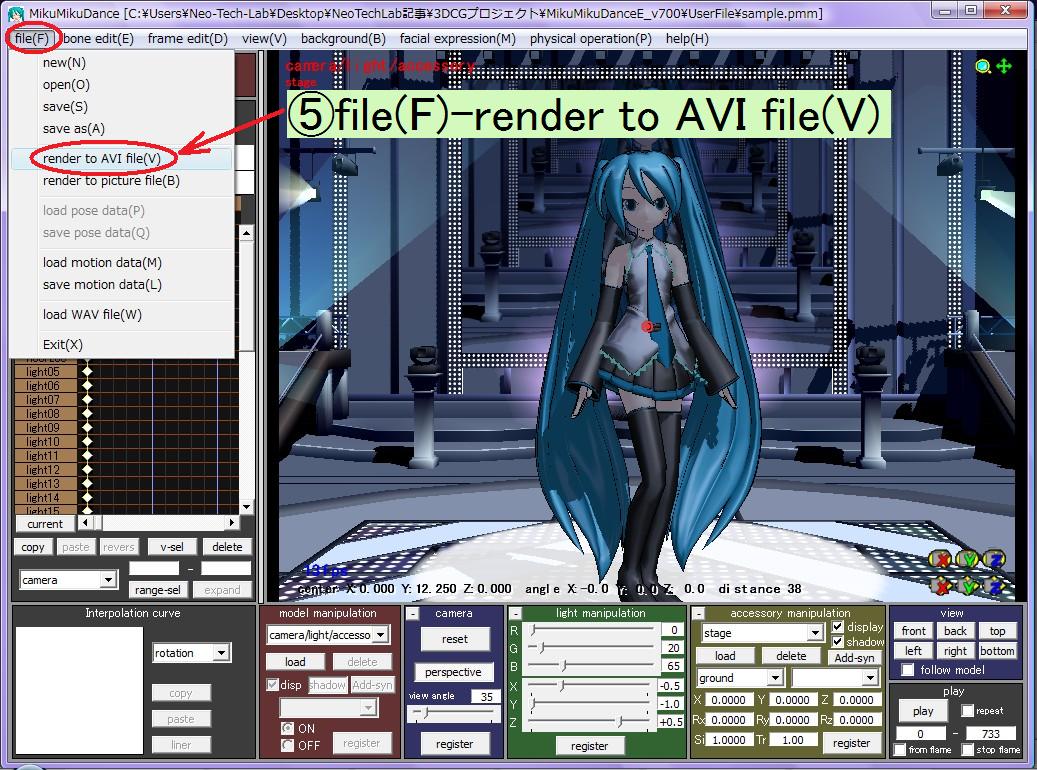Click the Z-axis move icon with arrows
The width and height of the screenshot is (1037, 770).
click(995, 585)
